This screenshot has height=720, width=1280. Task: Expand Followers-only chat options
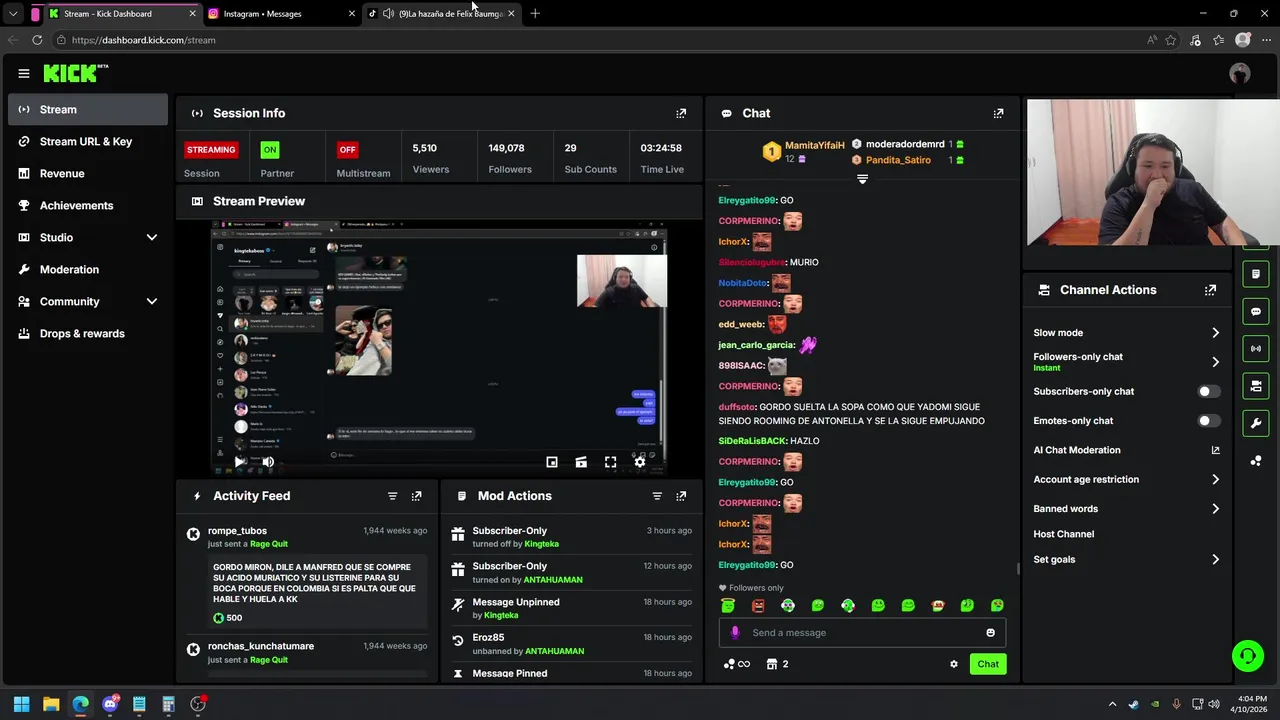[1215, 362]
